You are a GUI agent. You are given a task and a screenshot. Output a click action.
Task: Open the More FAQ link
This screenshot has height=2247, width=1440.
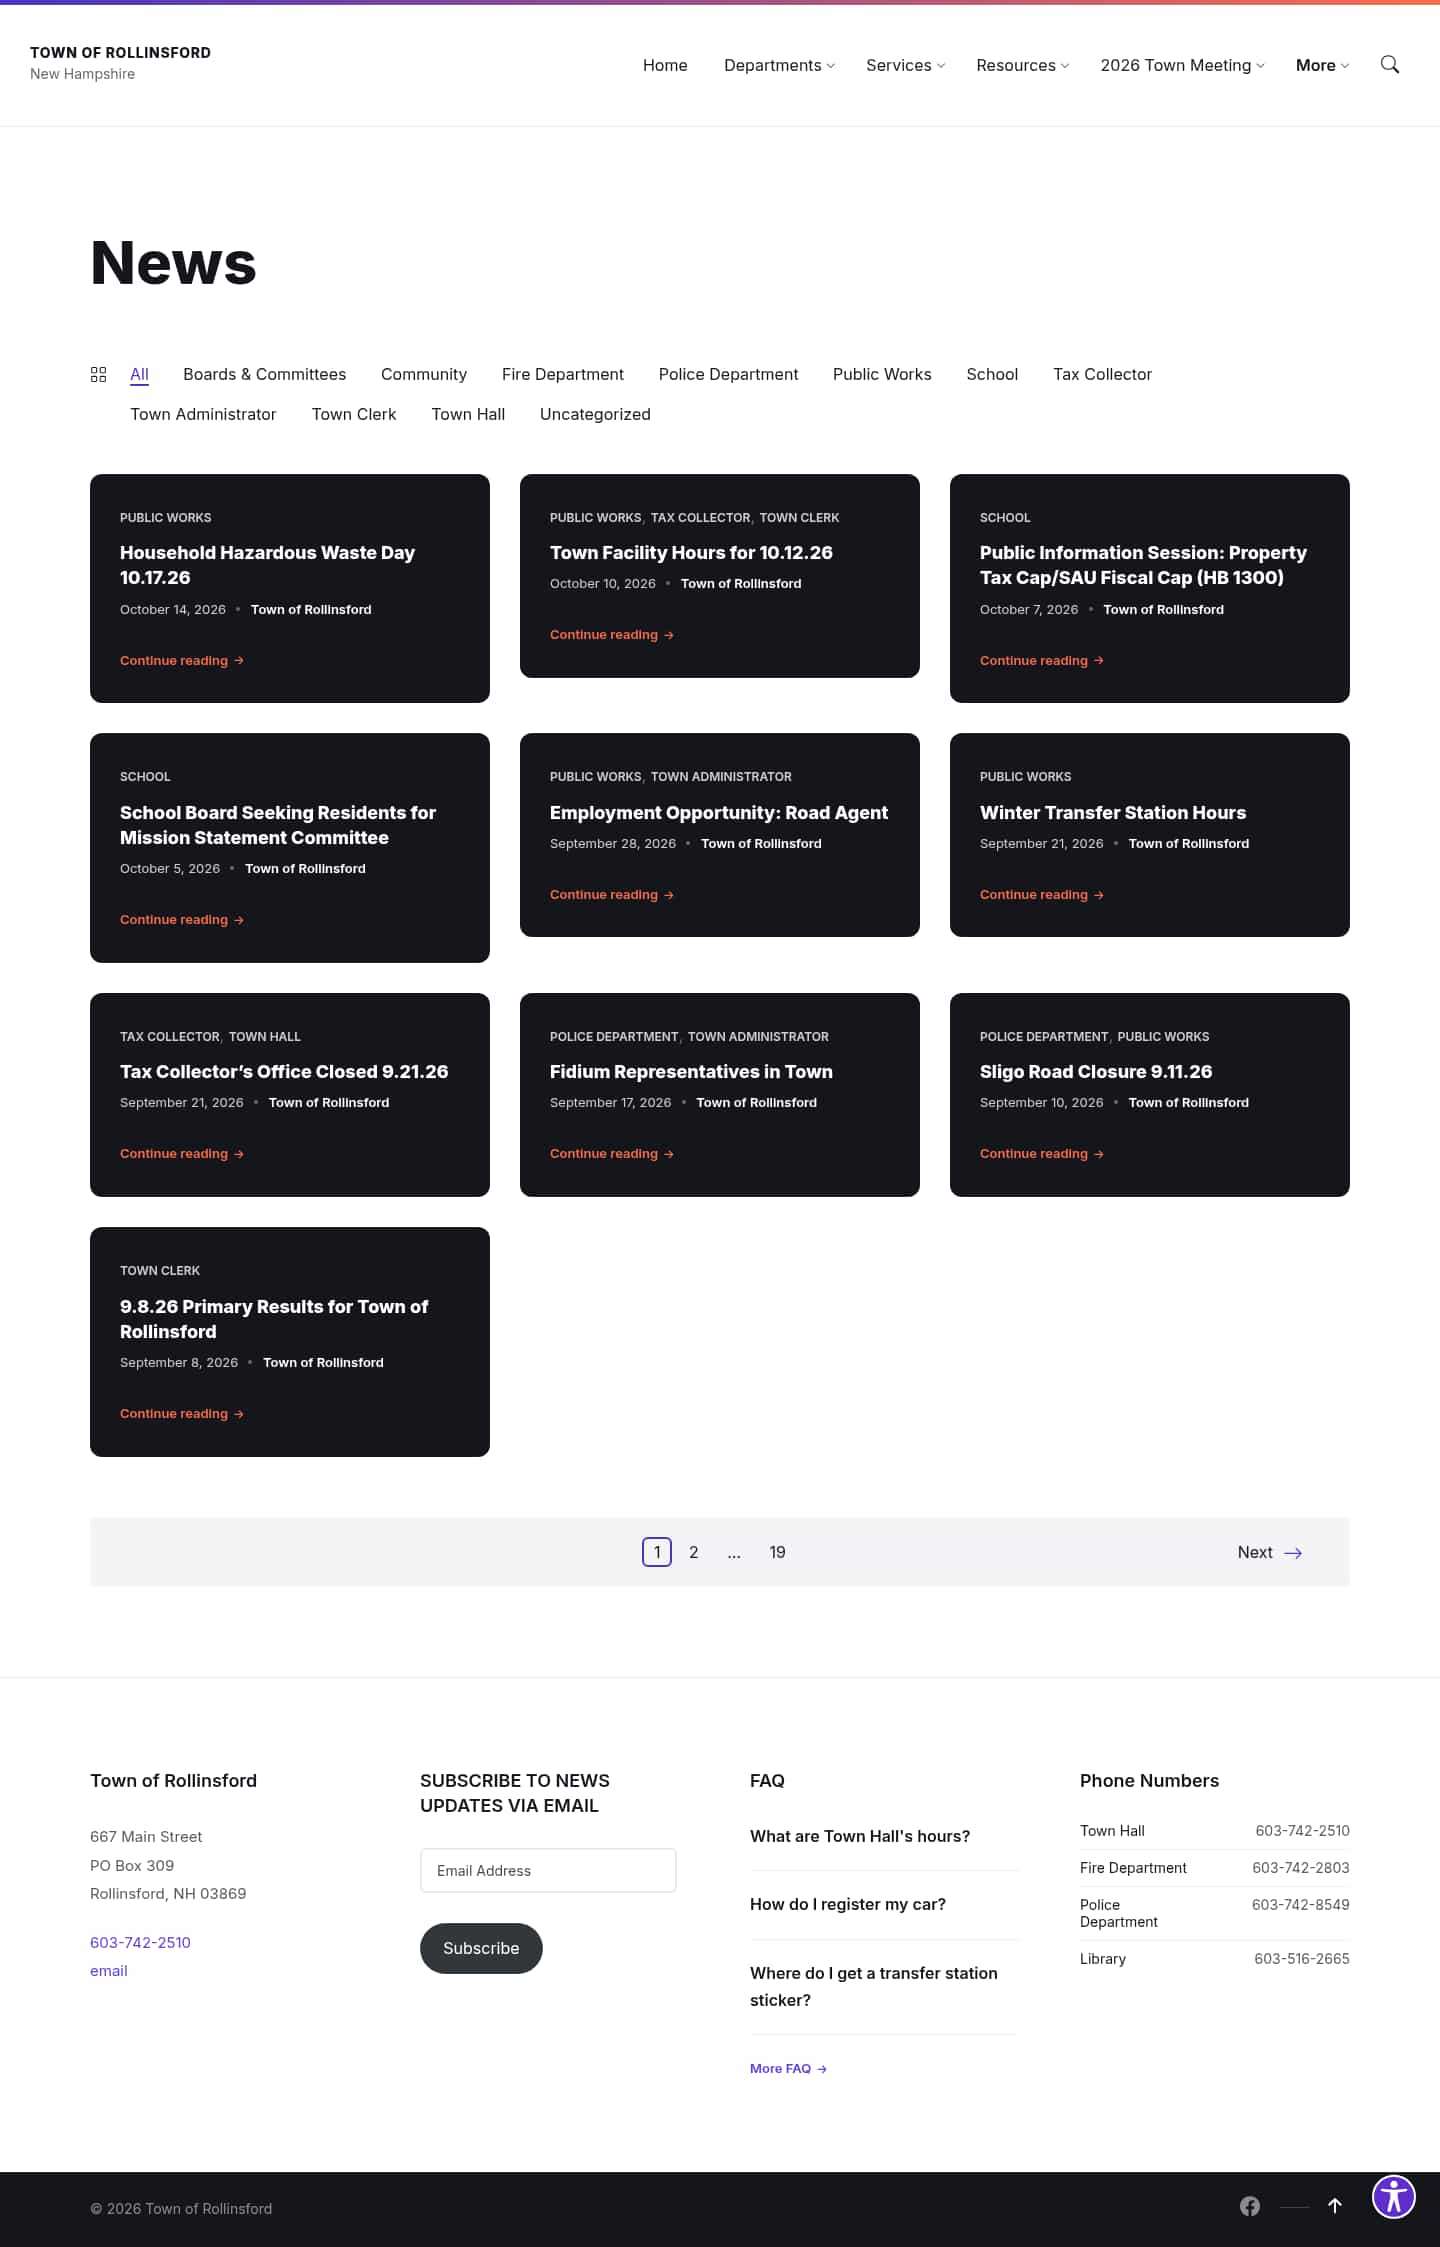click(x=788, y=2068)
